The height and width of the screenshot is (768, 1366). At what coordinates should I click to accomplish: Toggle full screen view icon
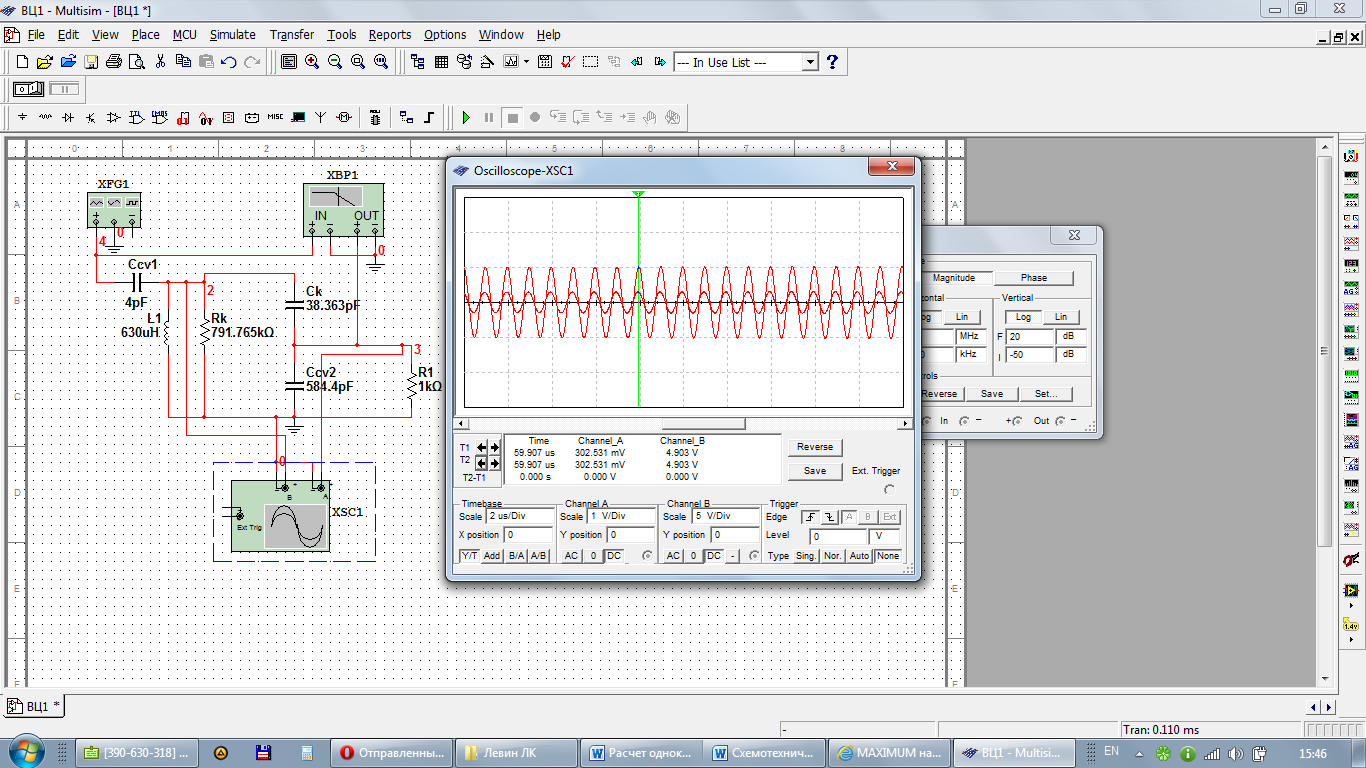click(289, 62)
